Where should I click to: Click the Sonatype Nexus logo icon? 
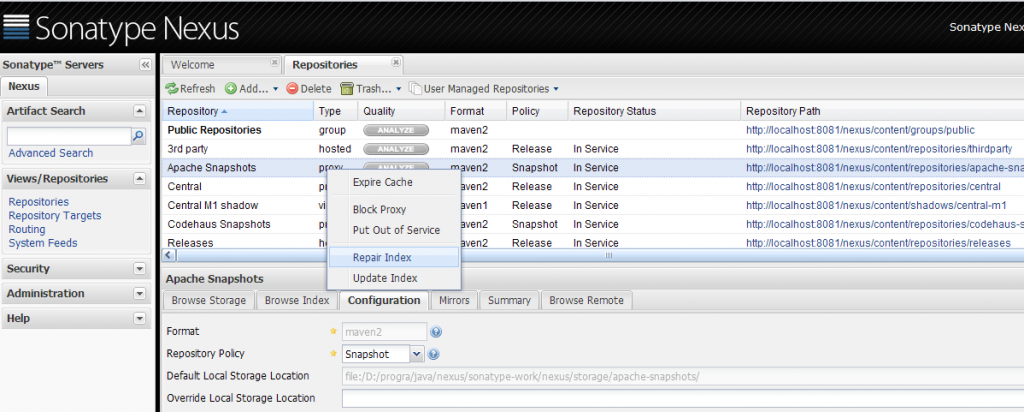point(16,27)
